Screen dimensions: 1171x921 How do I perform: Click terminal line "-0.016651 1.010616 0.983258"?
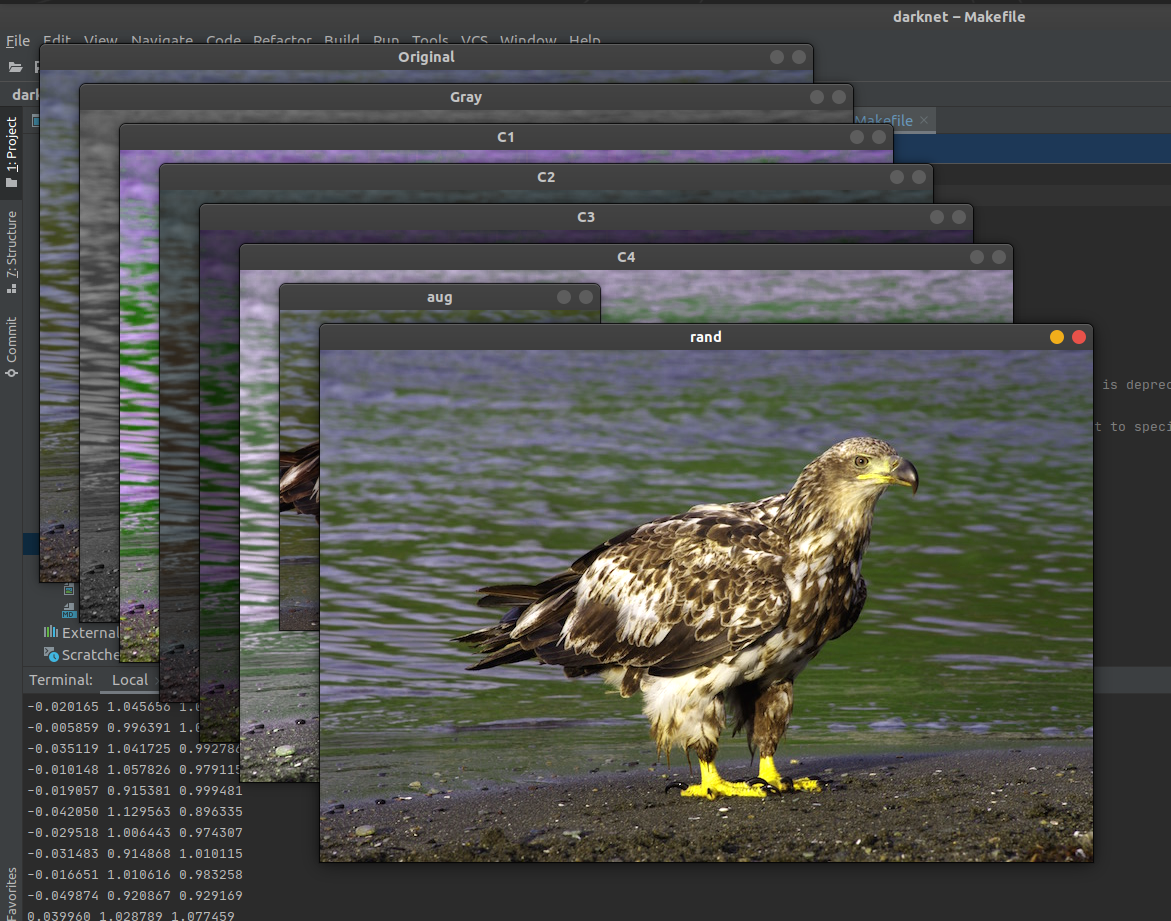(x=135, y=874)
